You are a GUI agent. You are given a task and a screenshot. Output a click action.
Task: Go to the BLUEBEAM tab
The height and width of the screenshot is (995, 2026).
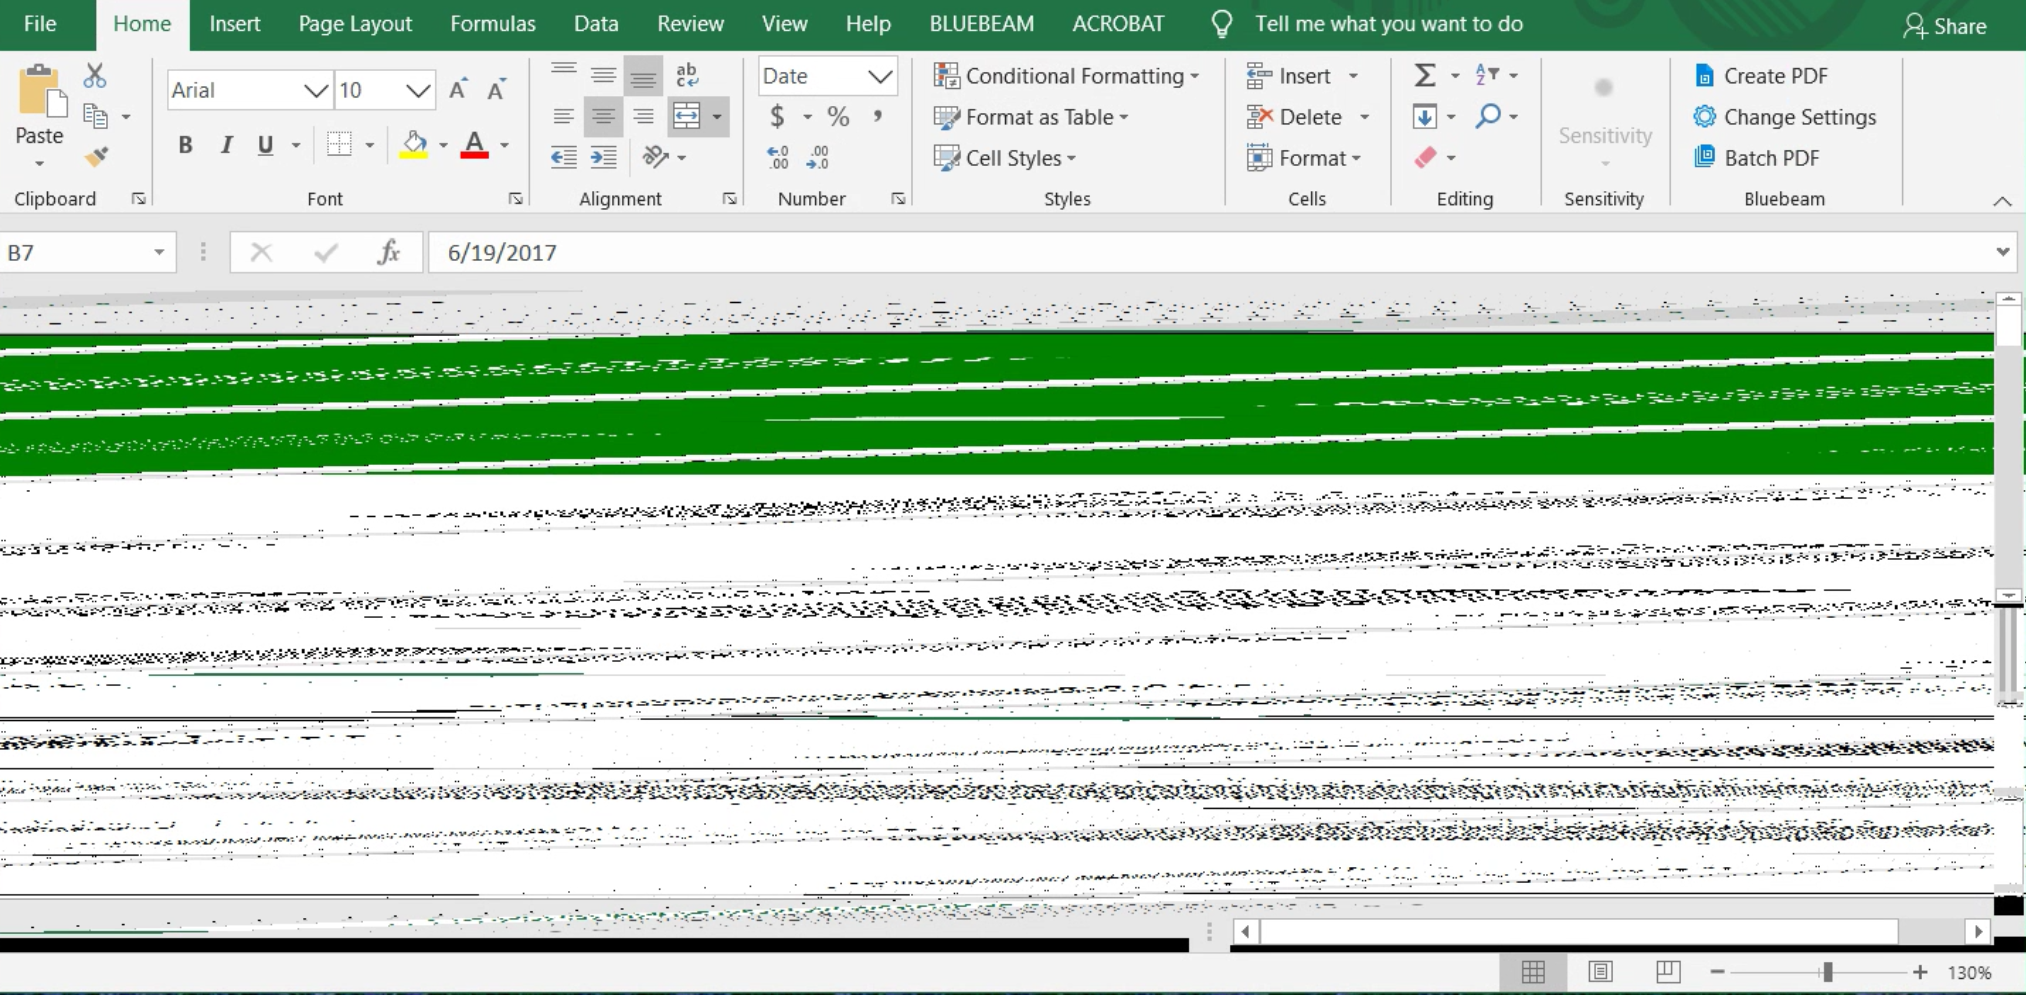tap(982, 24)
